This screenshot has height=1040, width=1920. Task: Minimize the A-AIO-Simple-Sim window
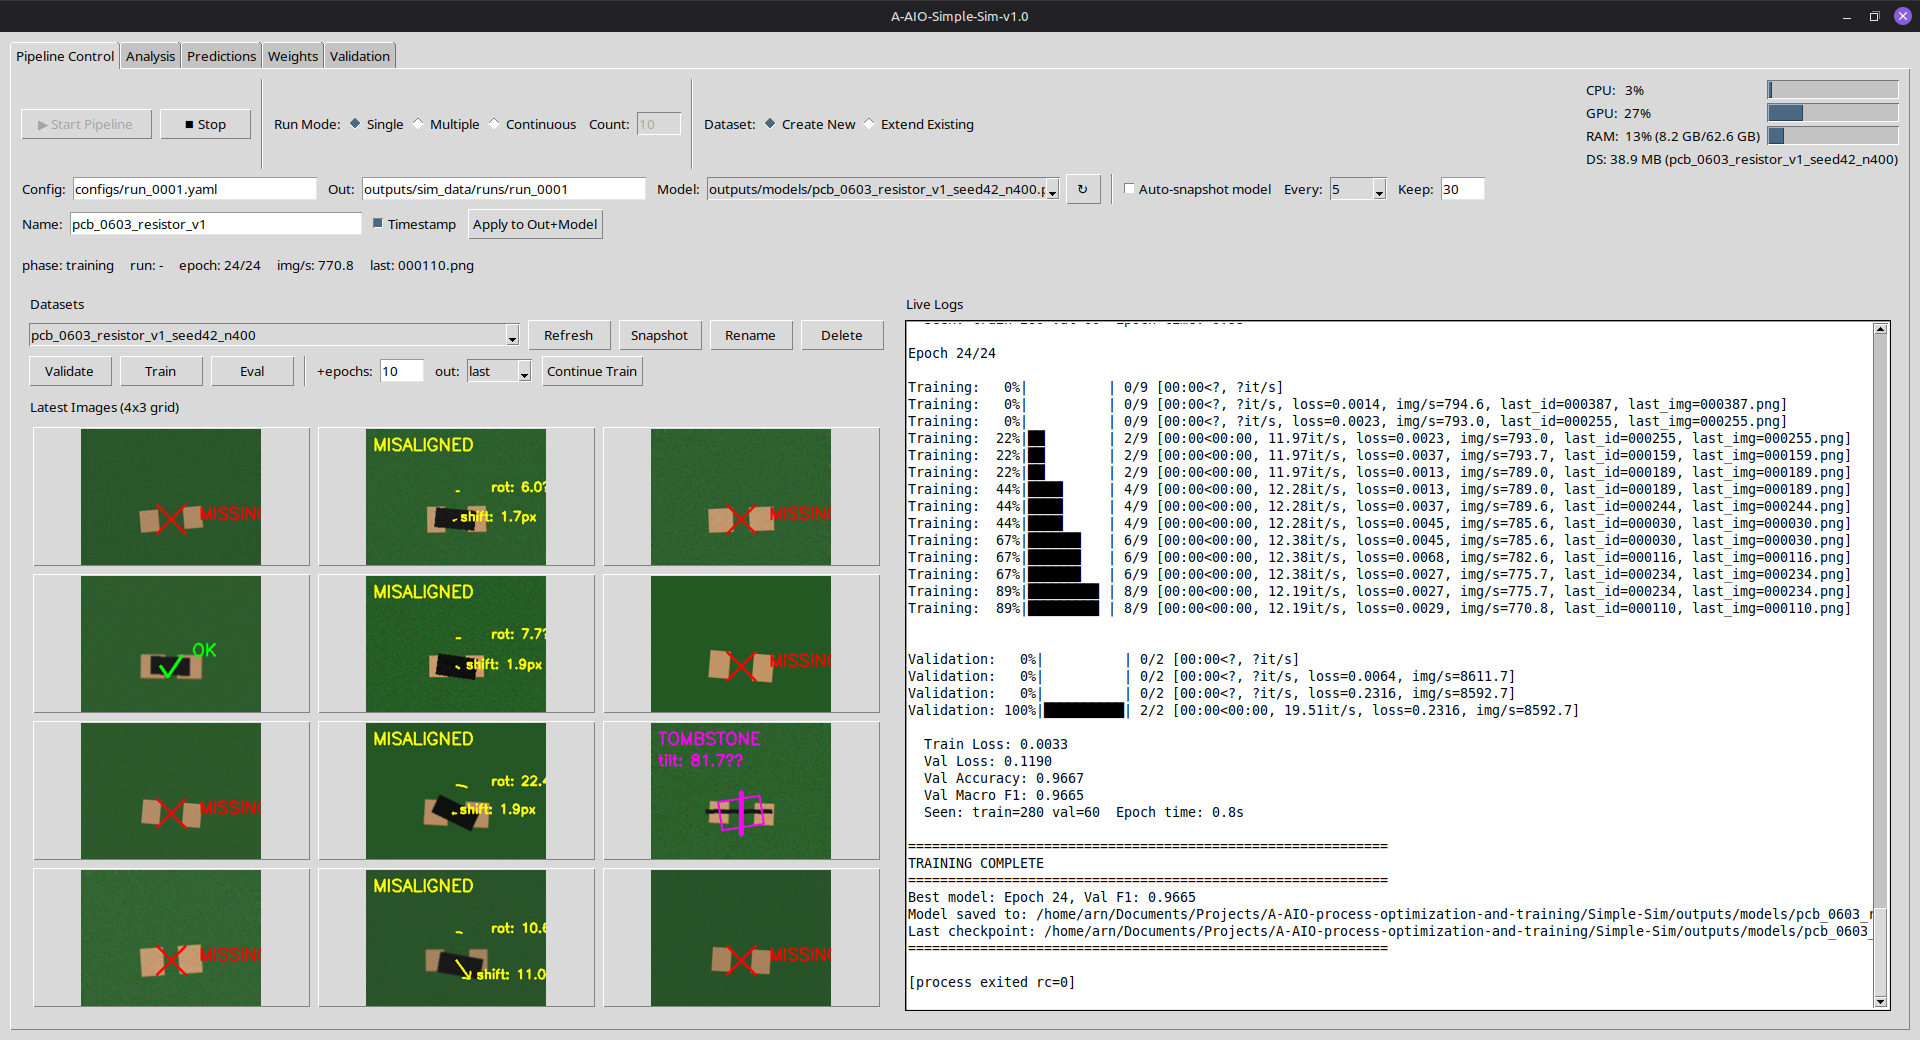[x=1846, y=16]
